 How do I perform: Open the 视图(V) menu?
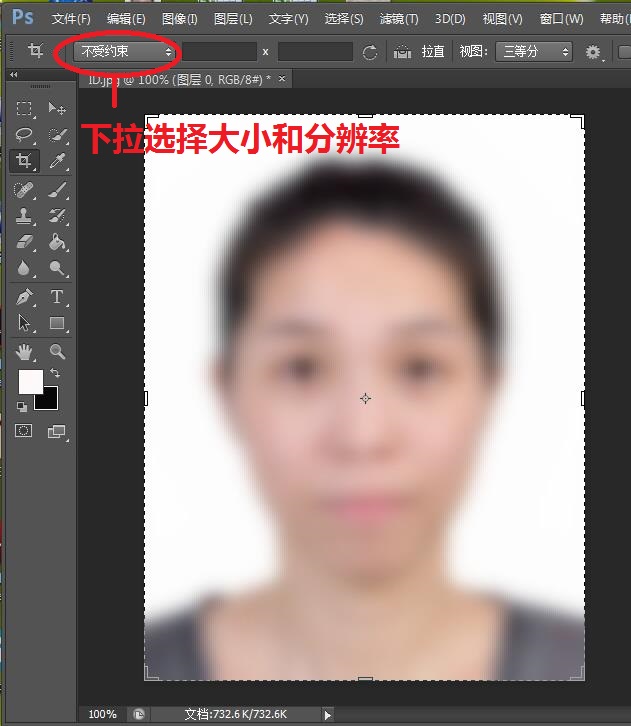tap(502, 19)
